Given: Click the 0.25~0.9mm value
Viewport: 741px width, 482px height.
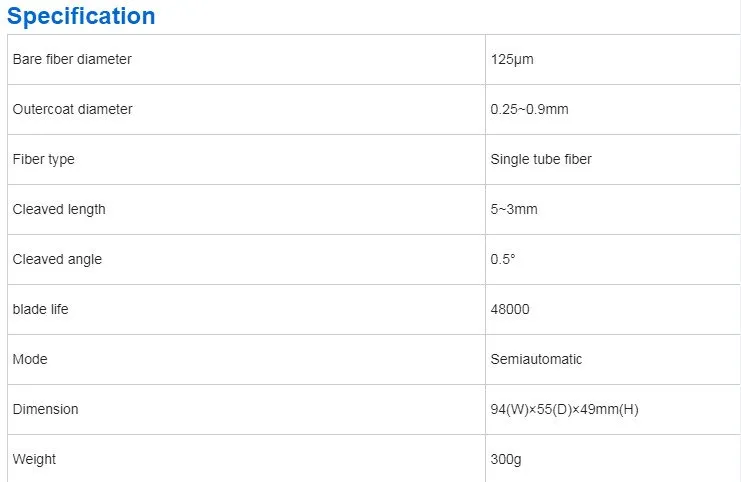Looking at the screenshot, I should (x=529, y=109).
